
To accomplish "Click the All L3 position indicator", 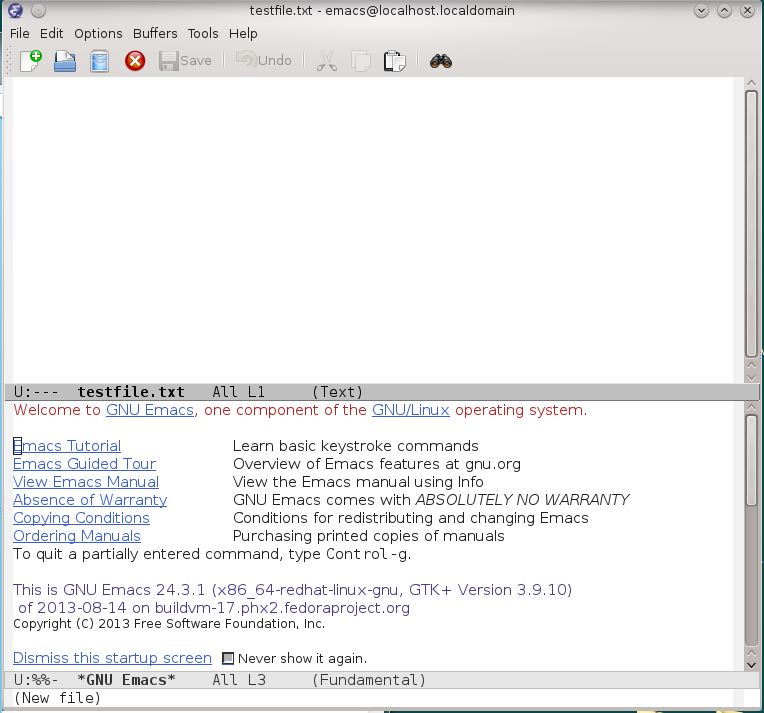I will point(239,680).
